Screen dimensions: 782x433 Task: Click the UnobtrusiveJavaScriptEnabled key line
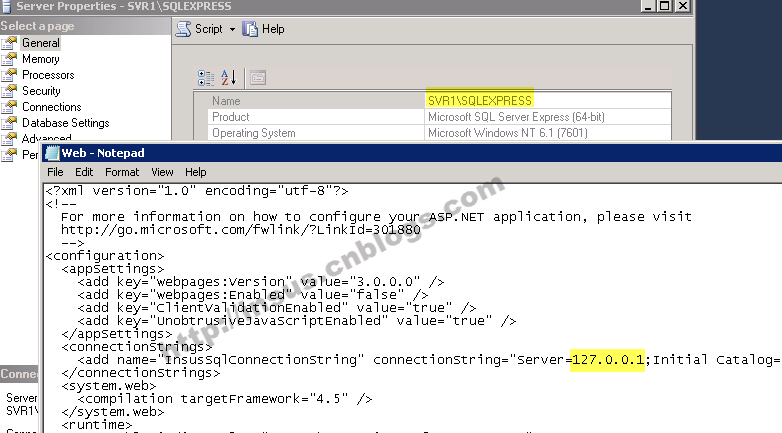pyautogui.click(x=296, y=321)
